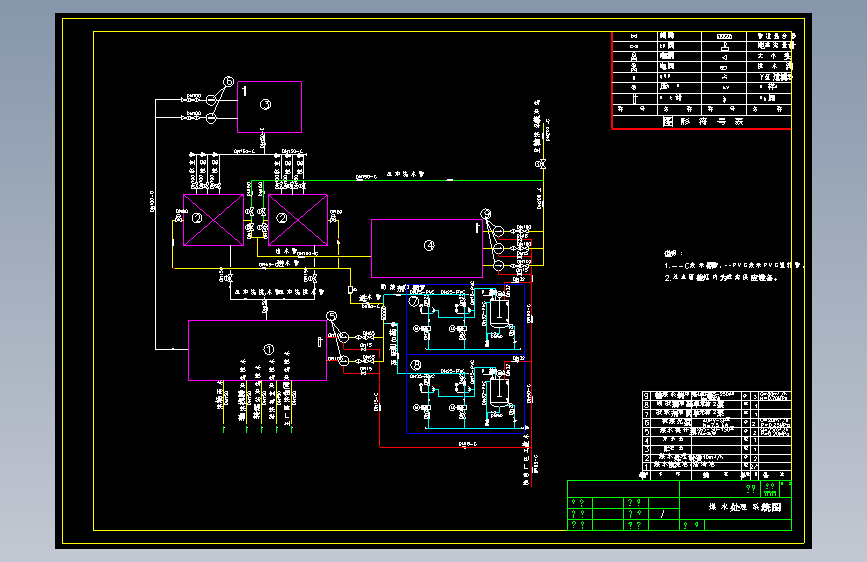Click the middle pump symbol beside tank 4
Screen dimensions: 867x562
point(498,249)
